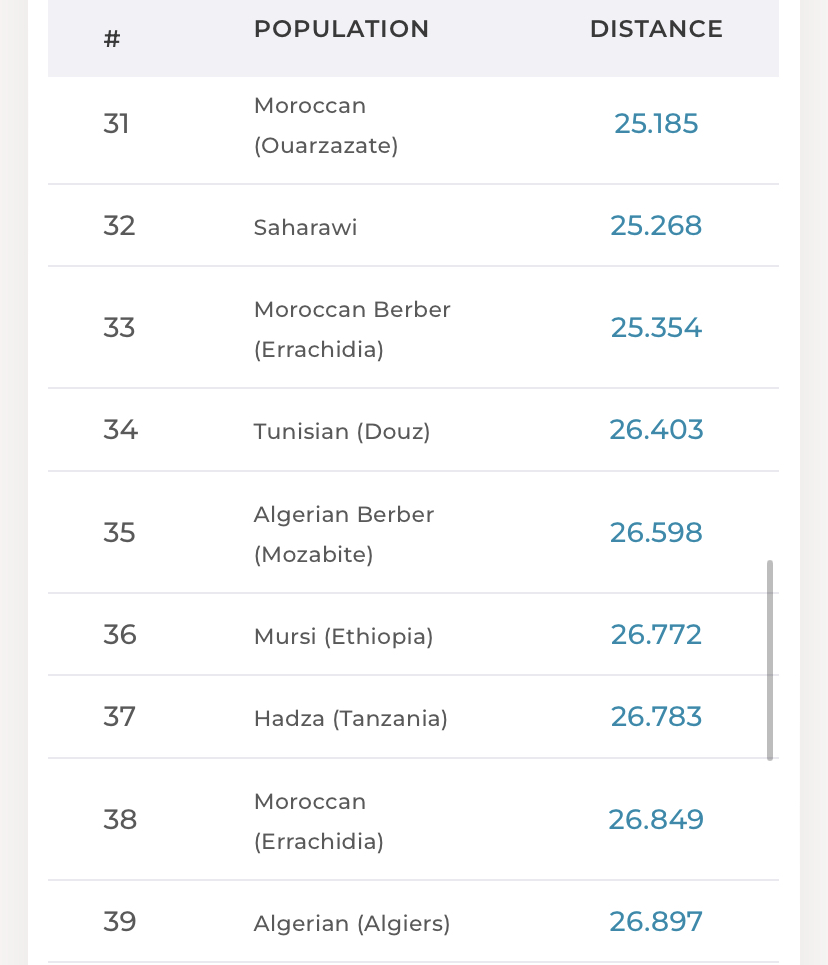Select the 26.403 distance for Tunisian (Douz)
The image size is (828, 965).
(656, 430)
